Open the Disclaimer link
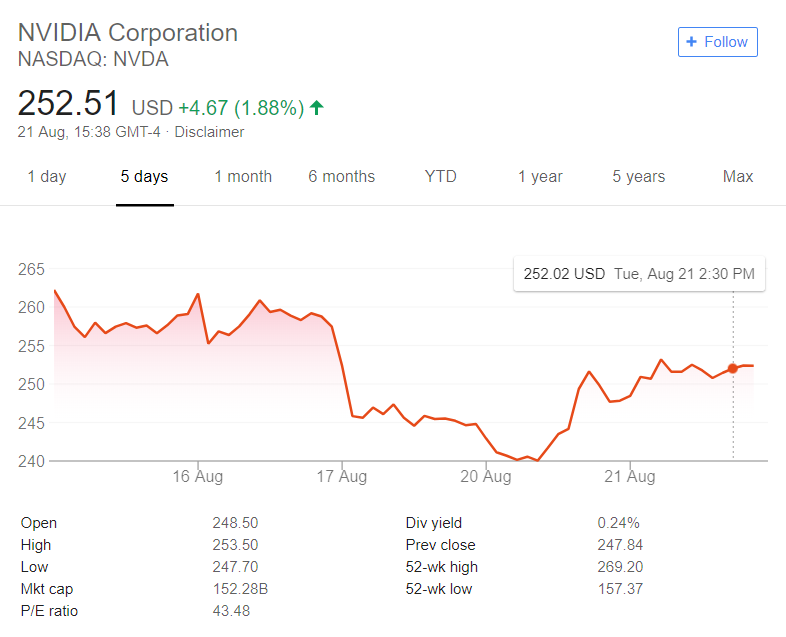Image resolution: width=786 pixels, height=637 pixels. 209,132
